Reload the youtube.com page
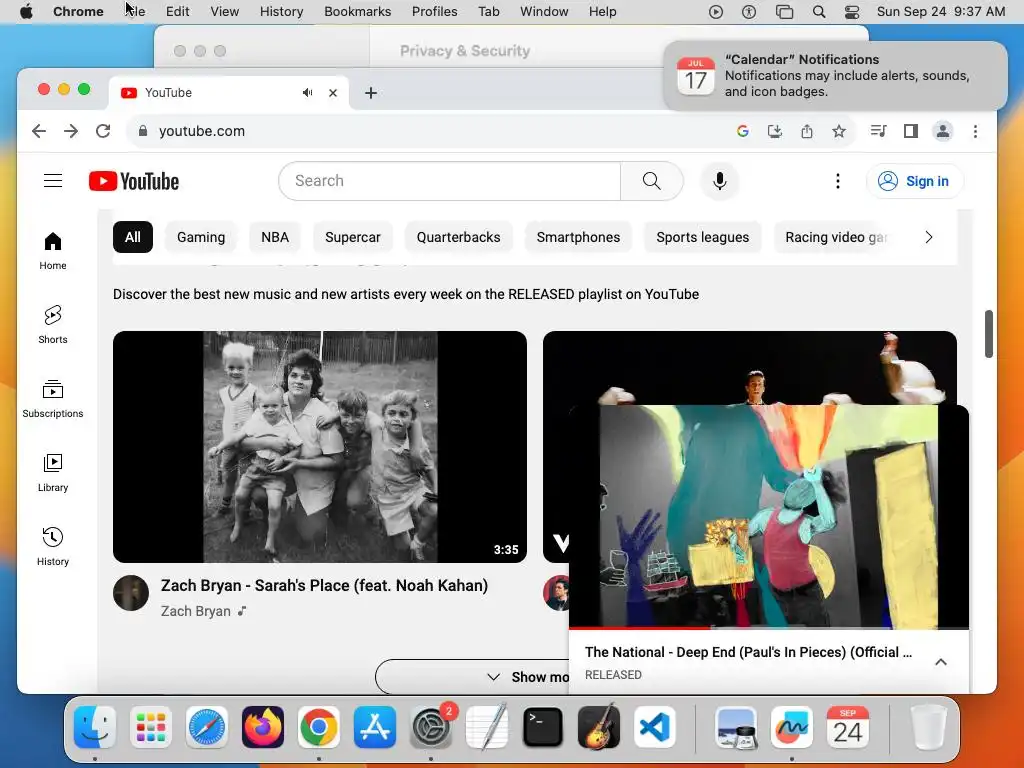The width and height of the screenshot is (1024, 768). tap(103, 131)
